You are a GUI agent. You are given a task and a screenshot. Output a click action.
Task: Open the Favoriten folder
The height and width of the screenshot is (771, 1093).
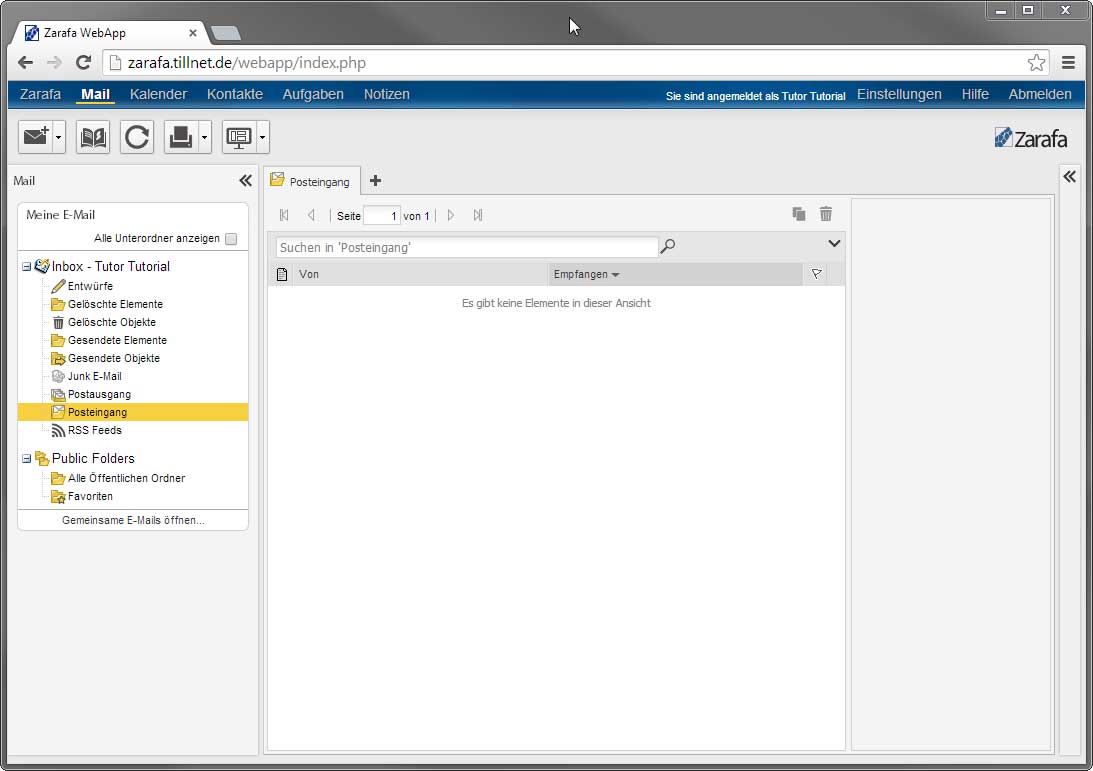(90, 496)
